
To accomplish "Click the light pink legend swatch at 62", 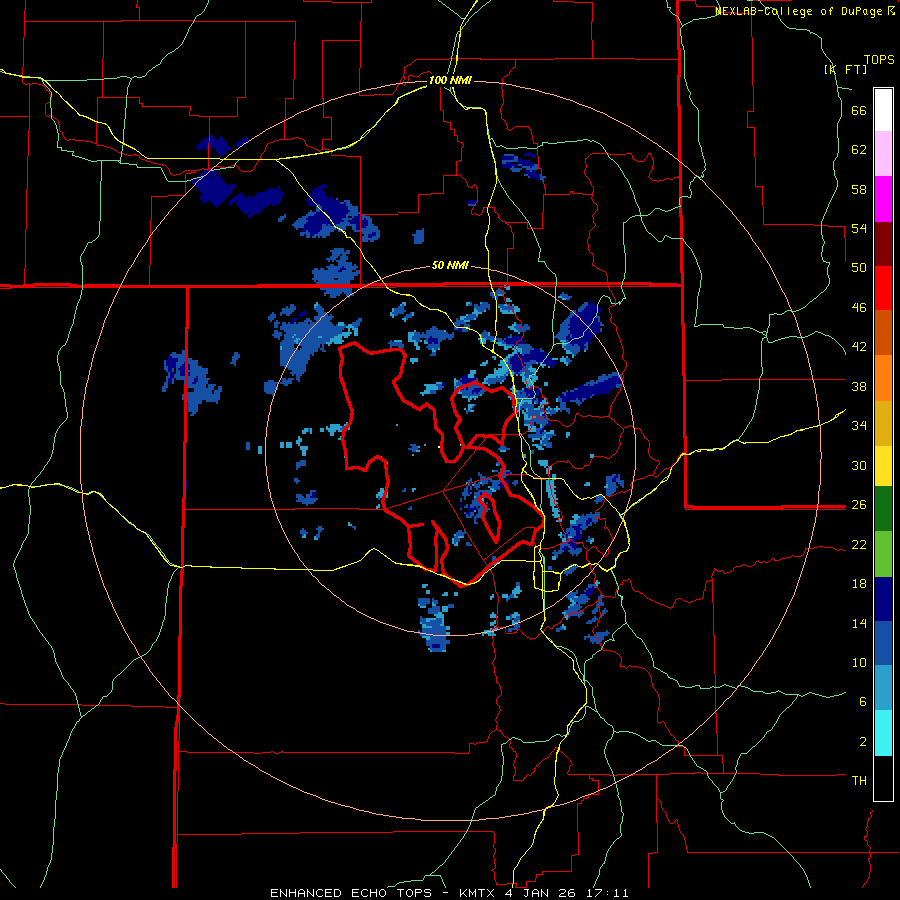I will tap(883, 153).
